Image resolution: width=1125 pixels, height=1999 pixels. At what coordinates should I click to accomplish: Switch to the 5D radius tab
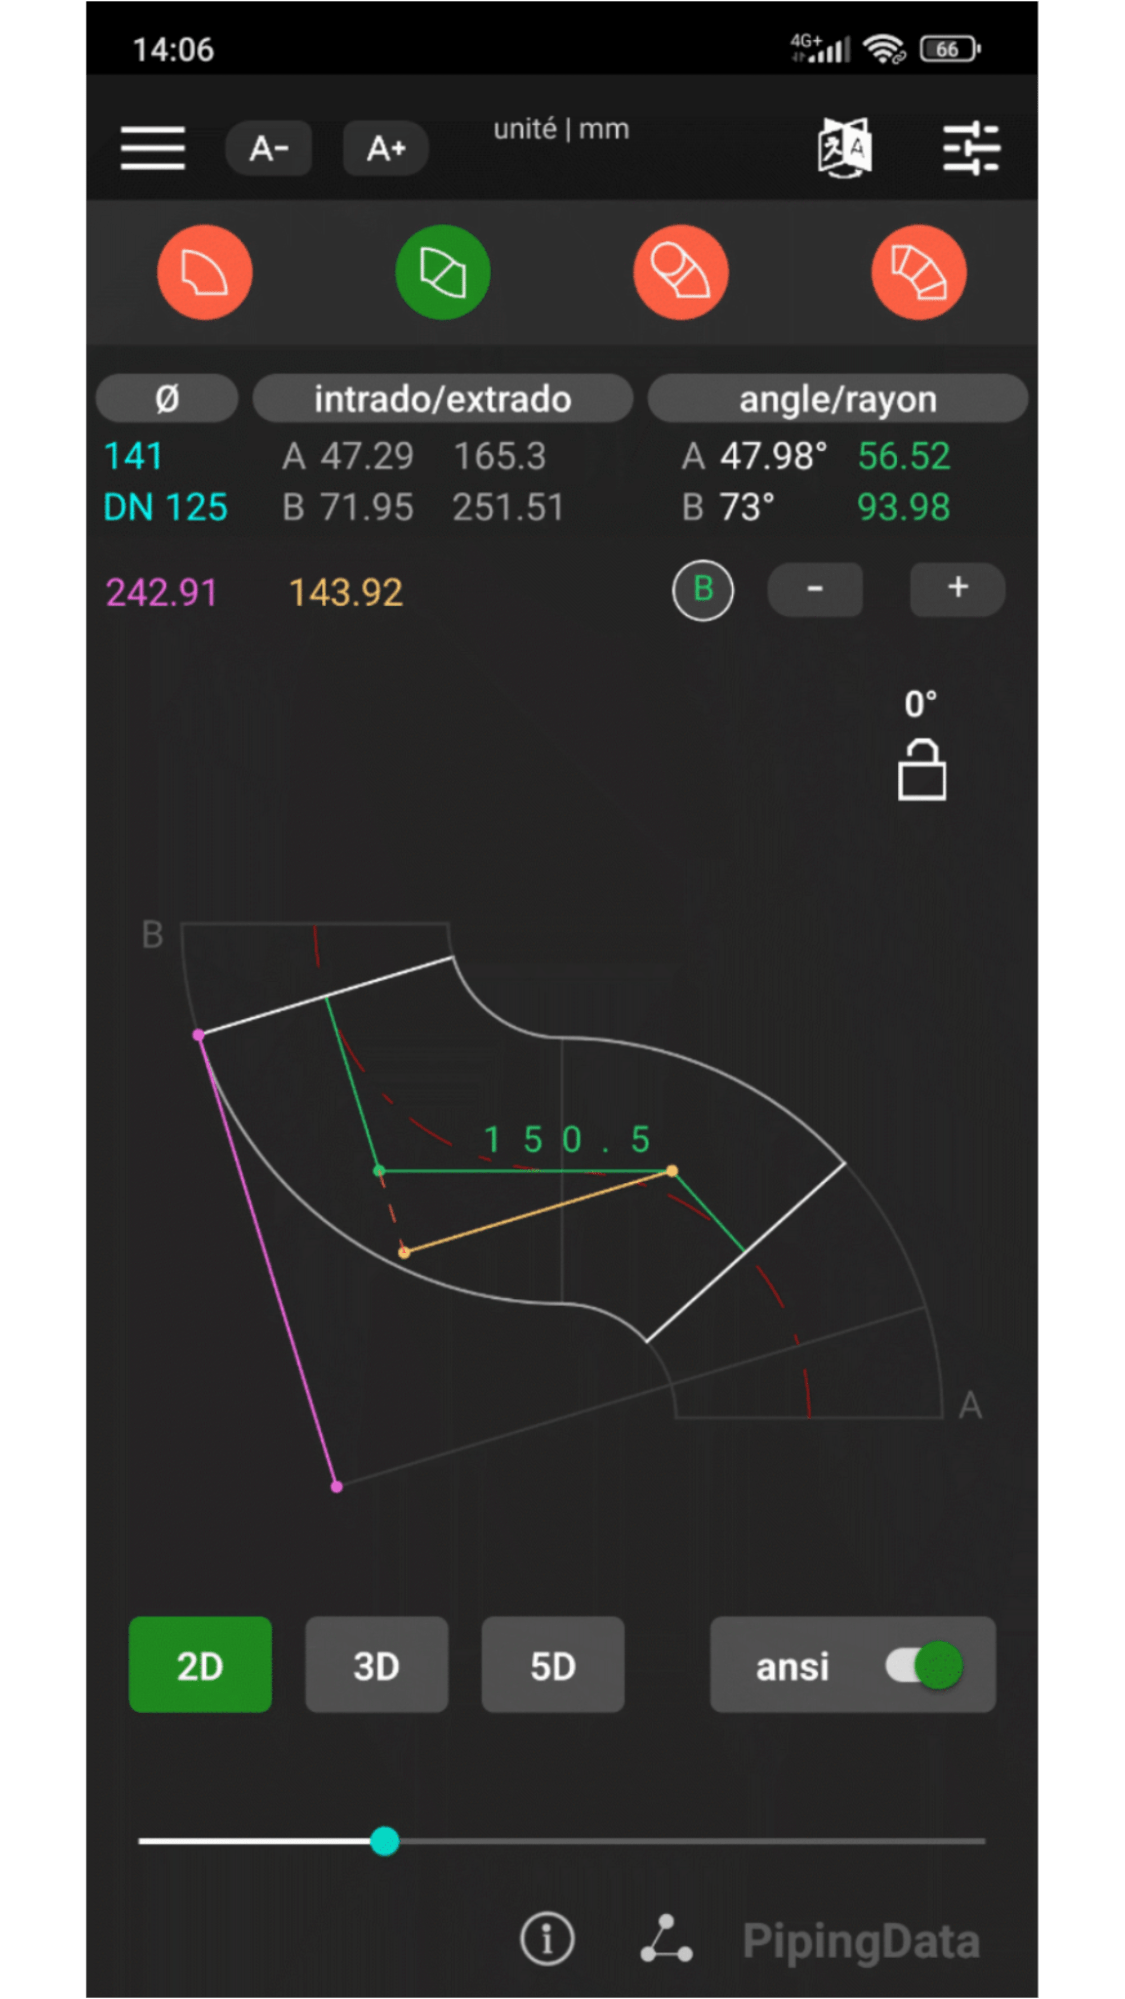(553, 1665)
